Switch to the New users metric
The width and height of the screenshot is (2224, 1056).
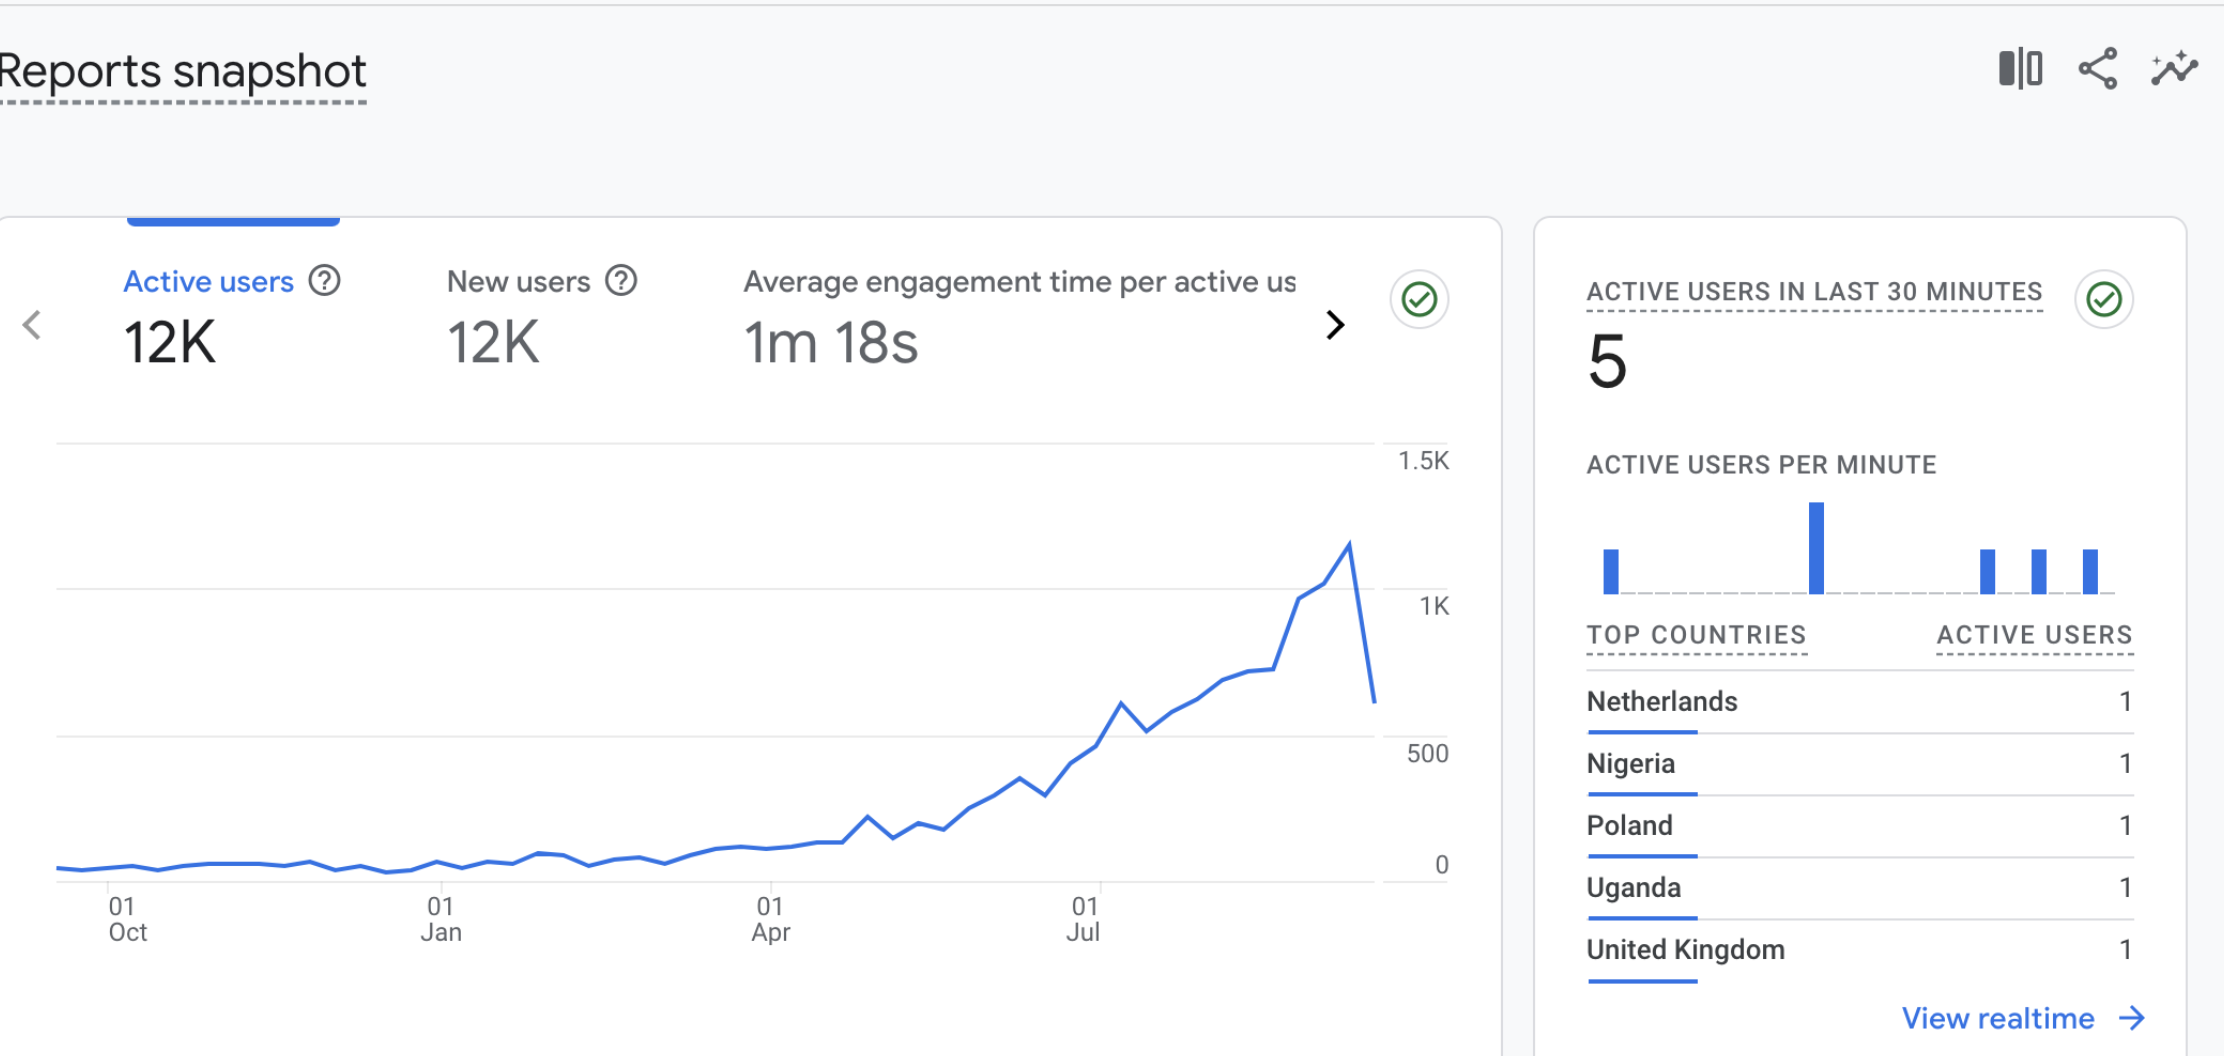pos(518,281)
